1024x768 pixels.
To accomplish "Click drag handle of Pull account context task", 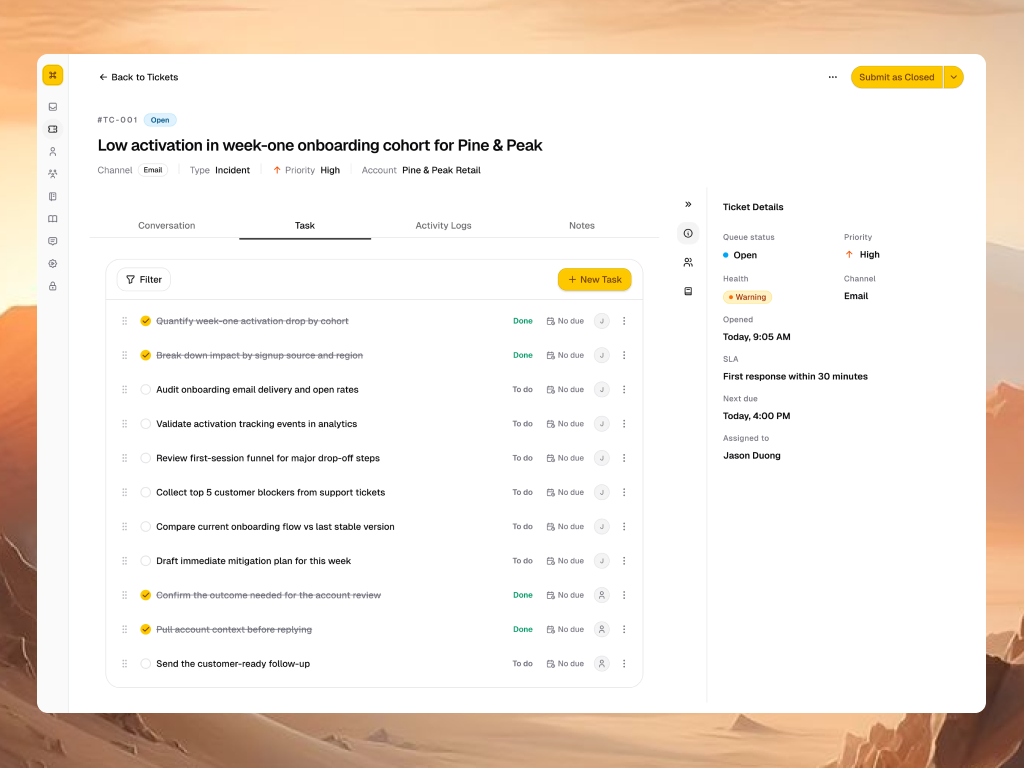I will pyautogui.click(x=125, y=630).
